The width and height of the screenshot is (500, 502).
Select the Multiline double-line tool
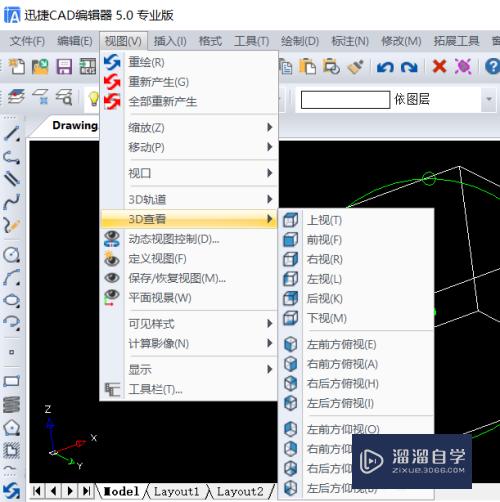pos(12,179)
